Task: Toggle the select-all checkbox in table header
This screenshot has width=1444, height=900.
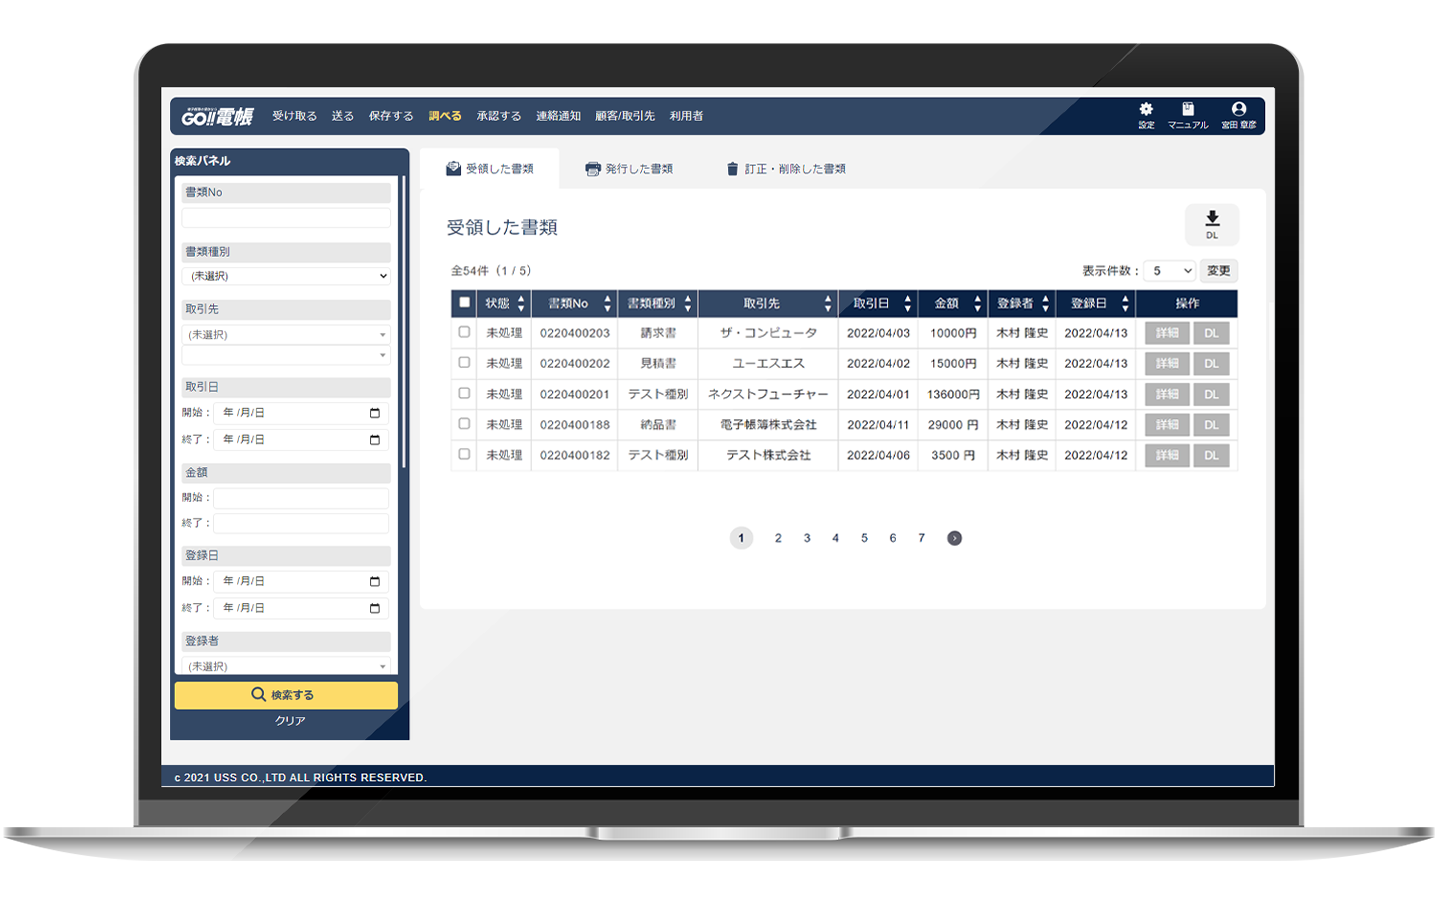Action: 464,303
